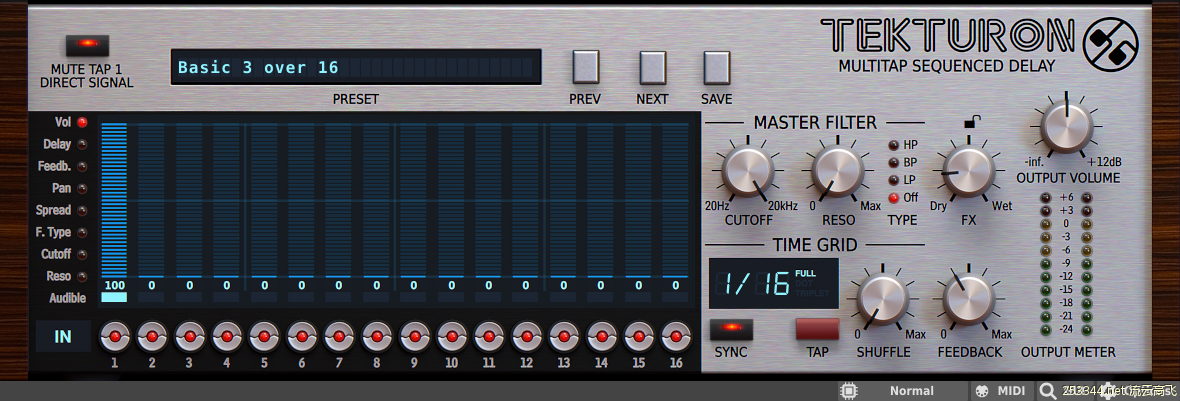
Task: Select BP filter type
Action: [894, 162]
